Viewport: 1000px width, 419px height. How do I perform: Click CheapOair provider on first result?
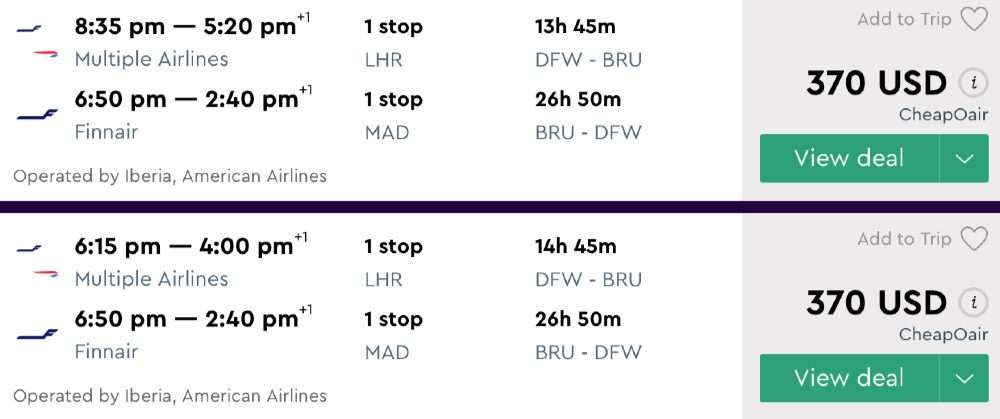pos(943,114)
